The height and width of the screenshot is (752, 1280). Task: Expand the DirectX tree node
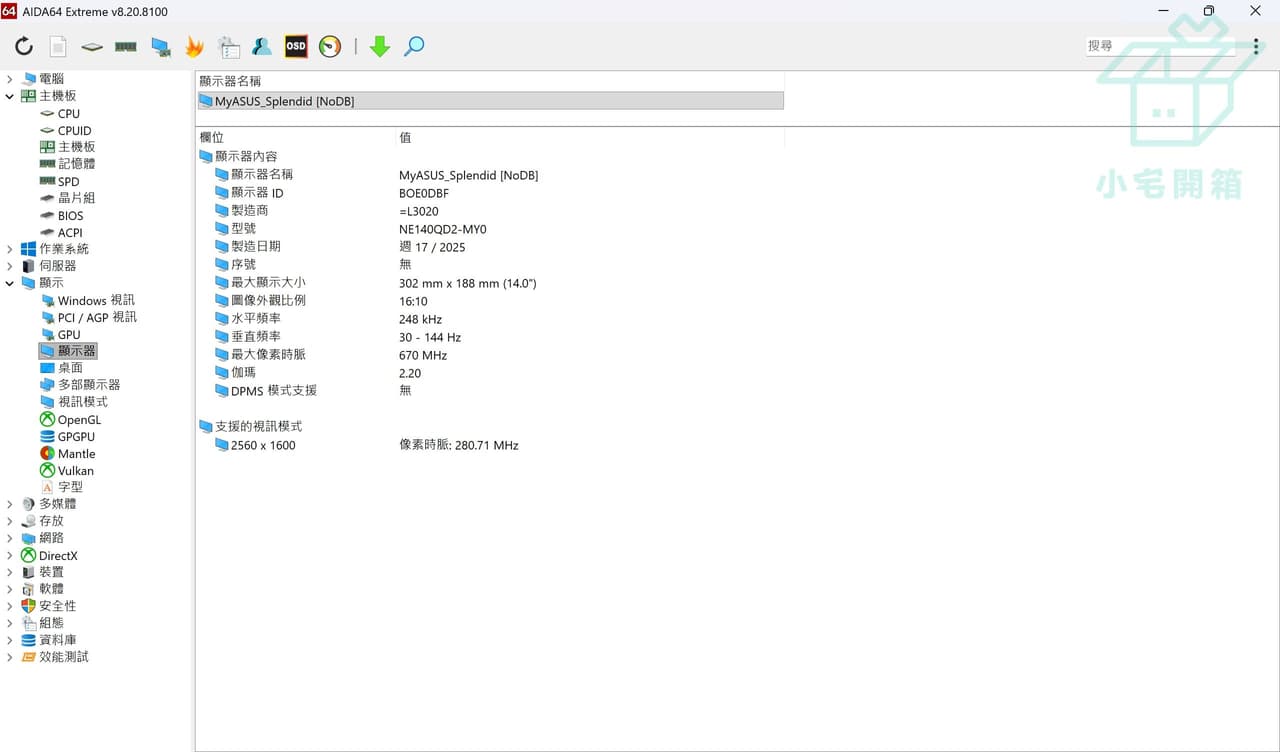(x=10, y=555)
